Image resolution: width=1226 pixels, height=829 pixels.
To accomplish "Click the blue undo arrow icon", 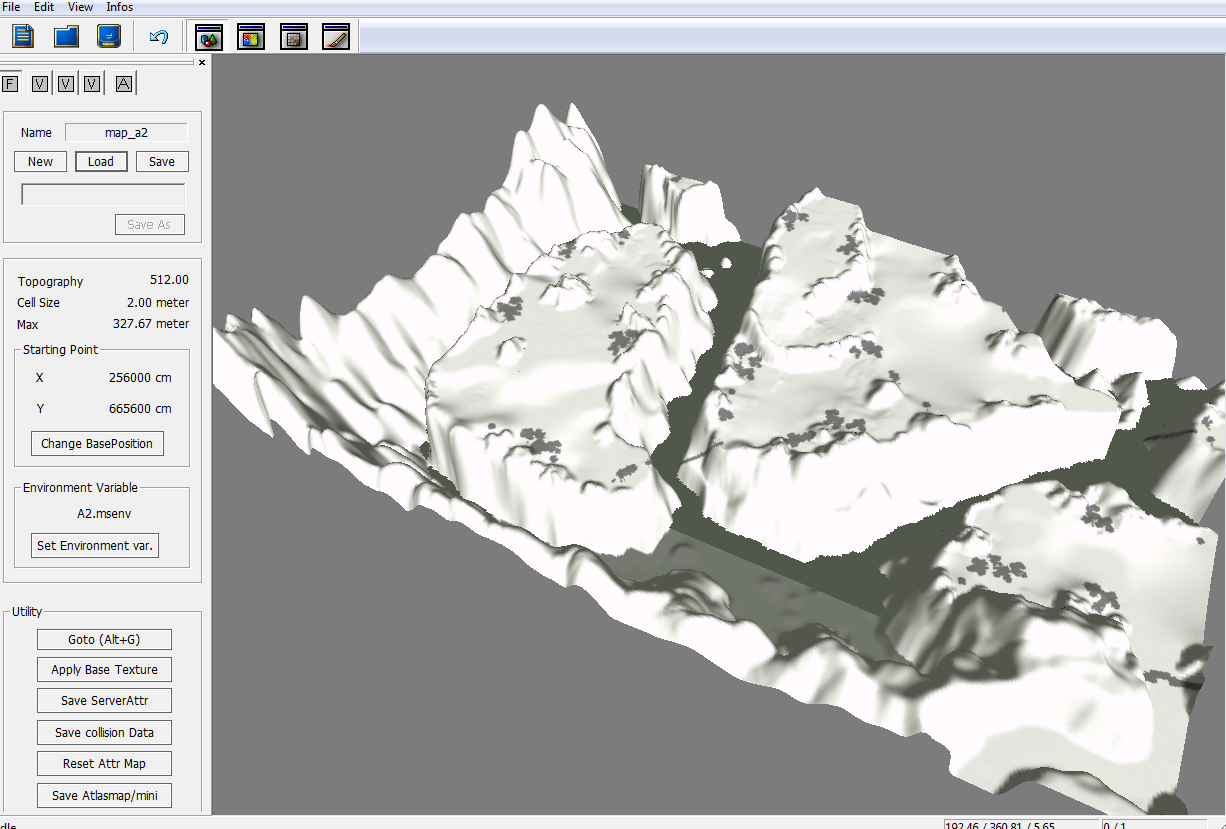I will 158,37.
